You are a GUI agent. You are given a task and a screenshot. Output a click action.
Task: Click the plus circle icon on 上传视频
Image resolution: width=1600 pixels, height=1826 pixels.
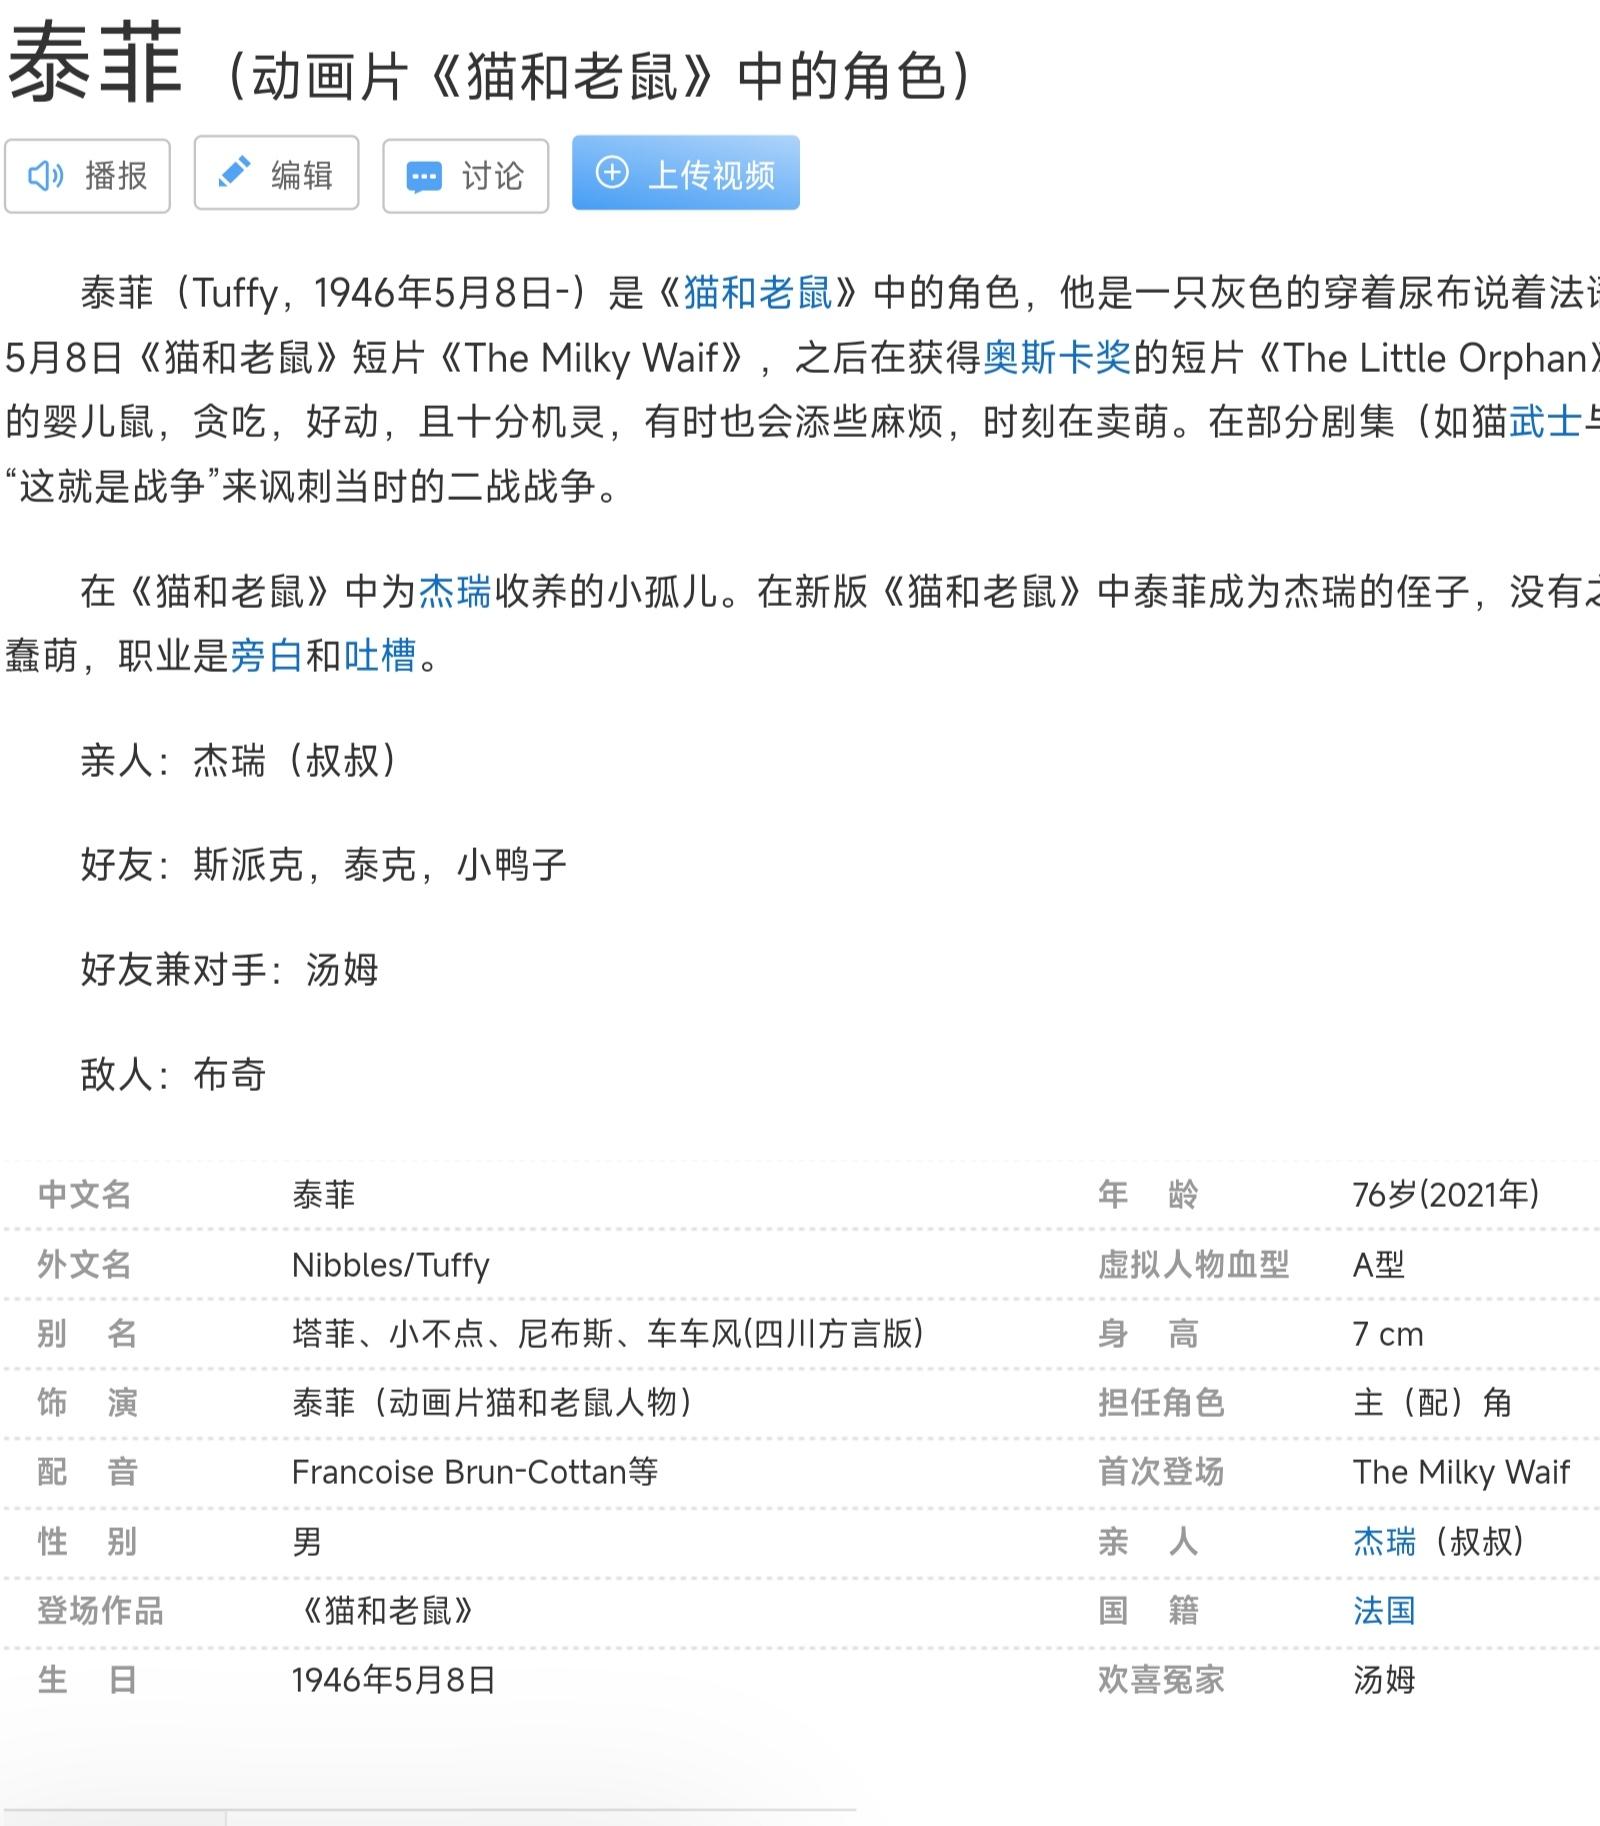612,172
